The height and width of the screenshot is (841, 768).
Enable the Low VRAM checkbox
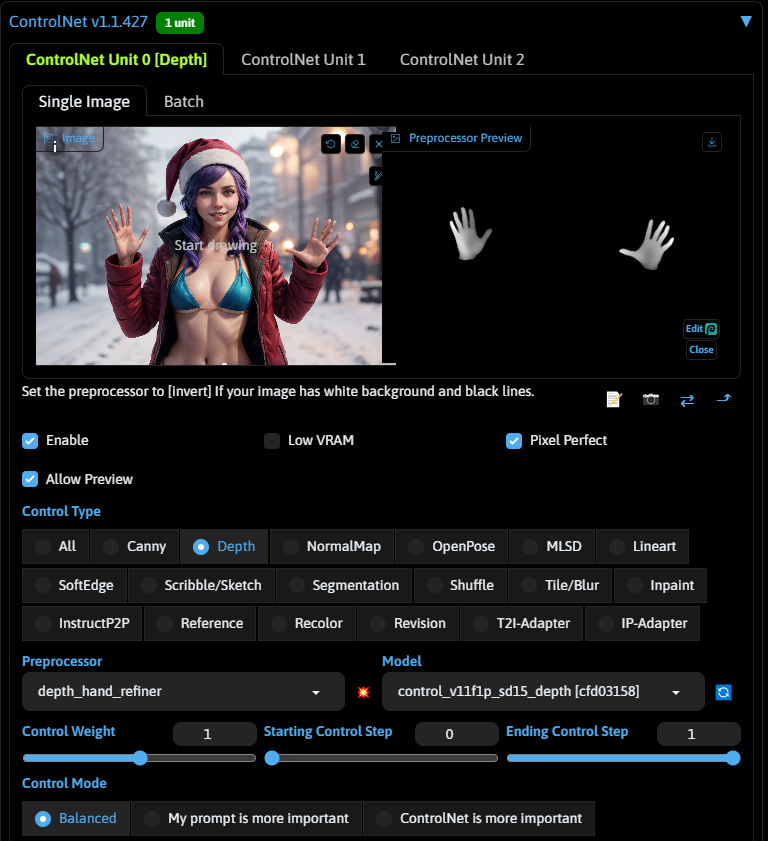(x=272, y=441)
